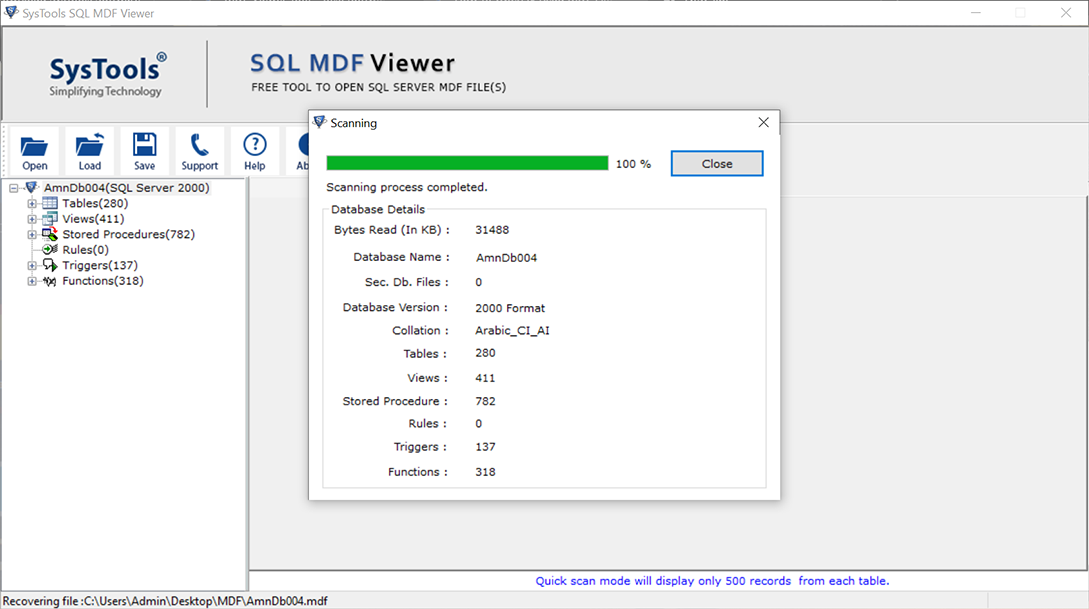Image resolution: width=1089 pixels, height=609 pixels.
Task: Click the app icon in main title bar
Action: [x=10, y=12]
